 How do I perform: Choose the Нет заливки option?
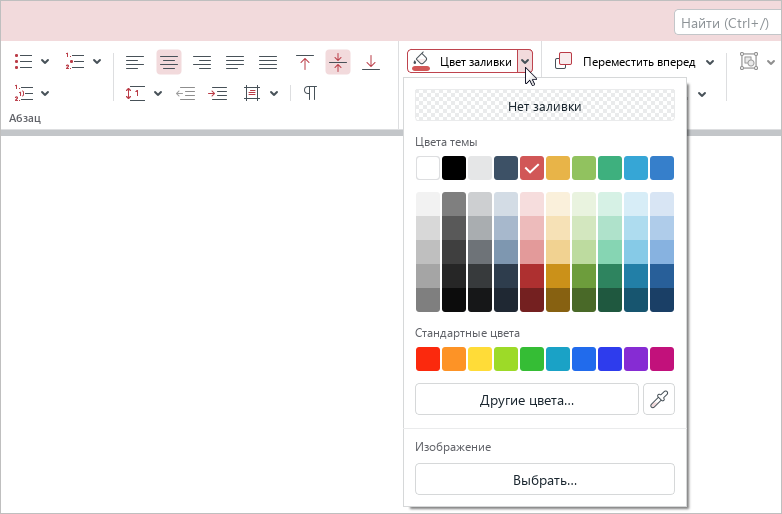pyautogui.click(x=545, y=106)
